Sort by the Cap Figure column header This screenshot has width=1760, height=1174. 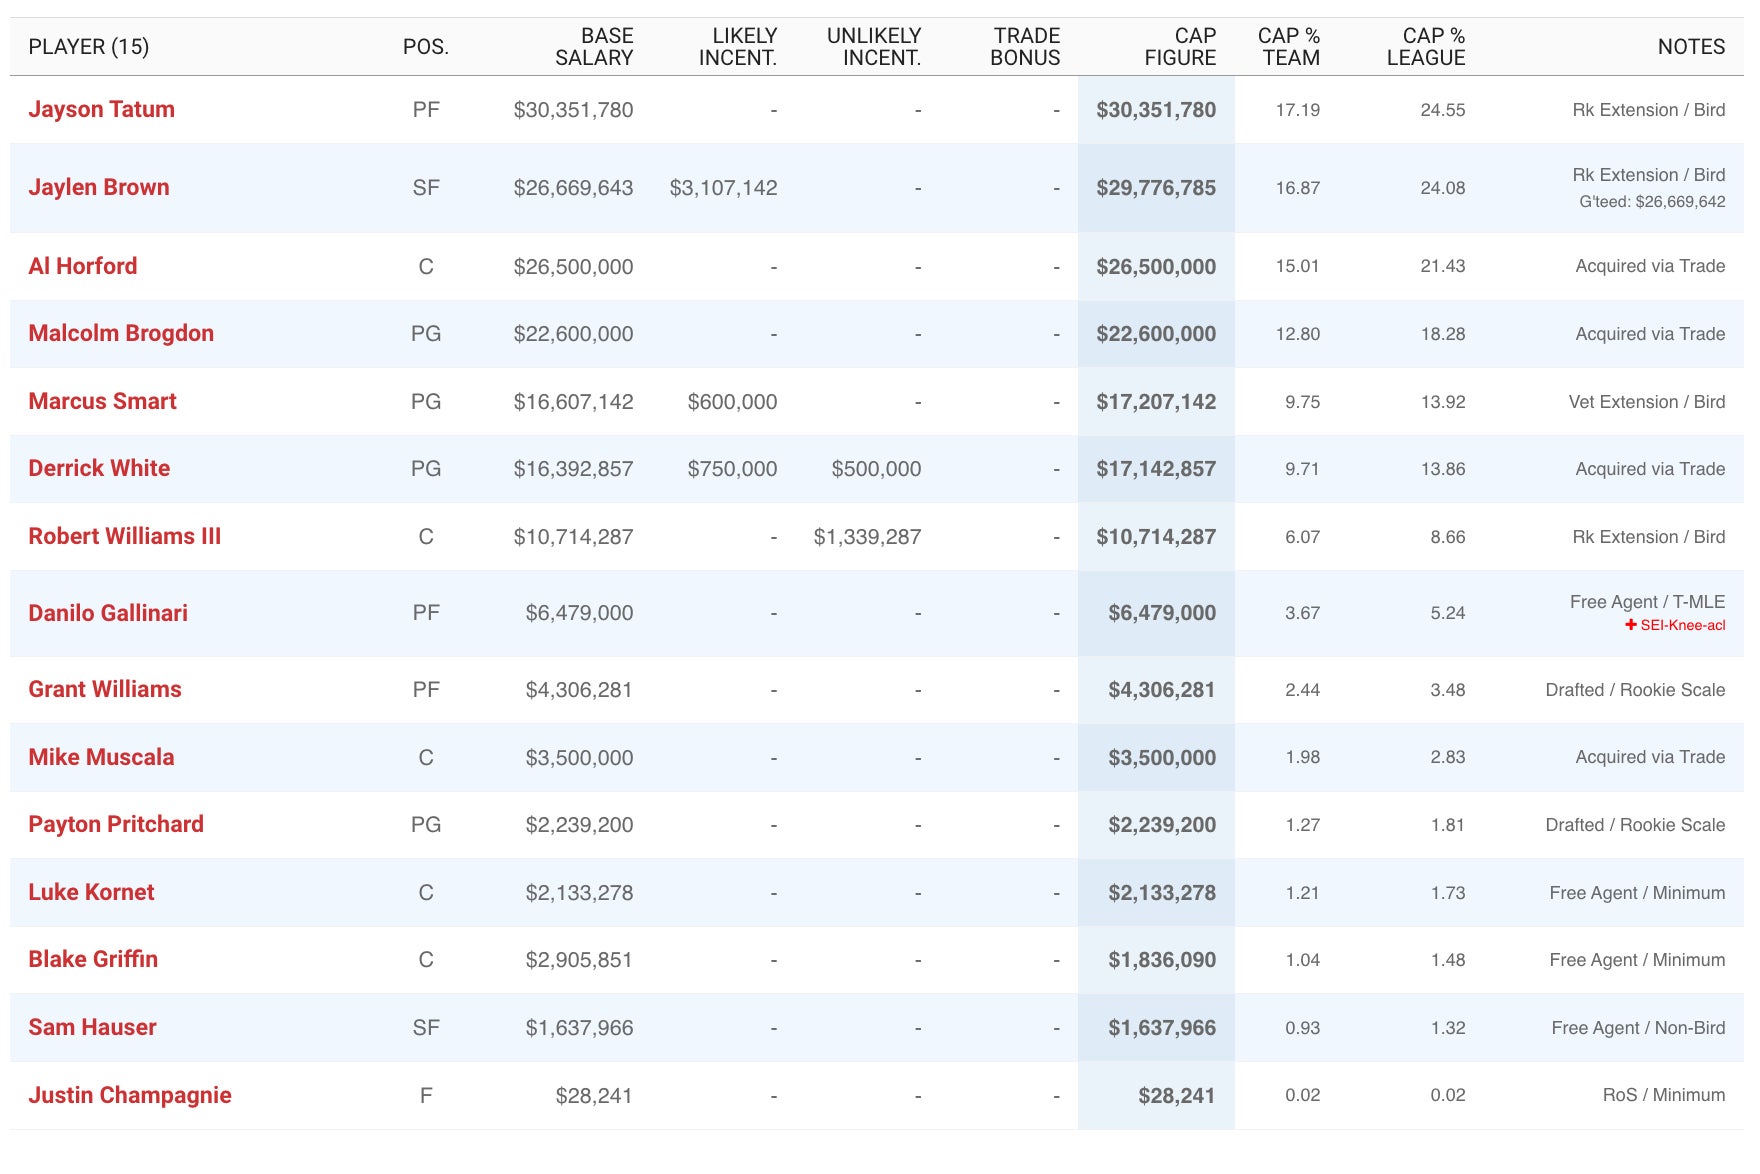[1179, 47]
